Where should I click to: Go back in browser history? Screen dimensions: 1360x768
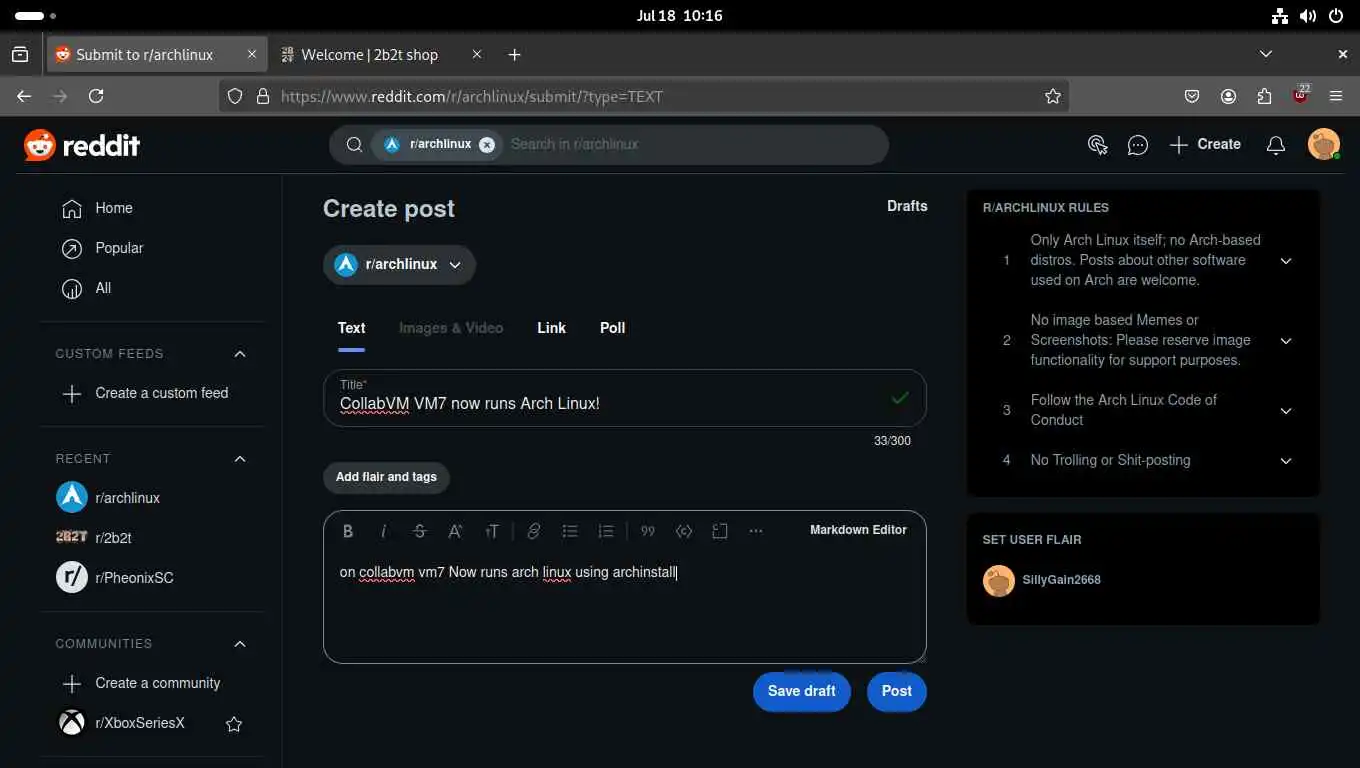click(x=24, y=96)
